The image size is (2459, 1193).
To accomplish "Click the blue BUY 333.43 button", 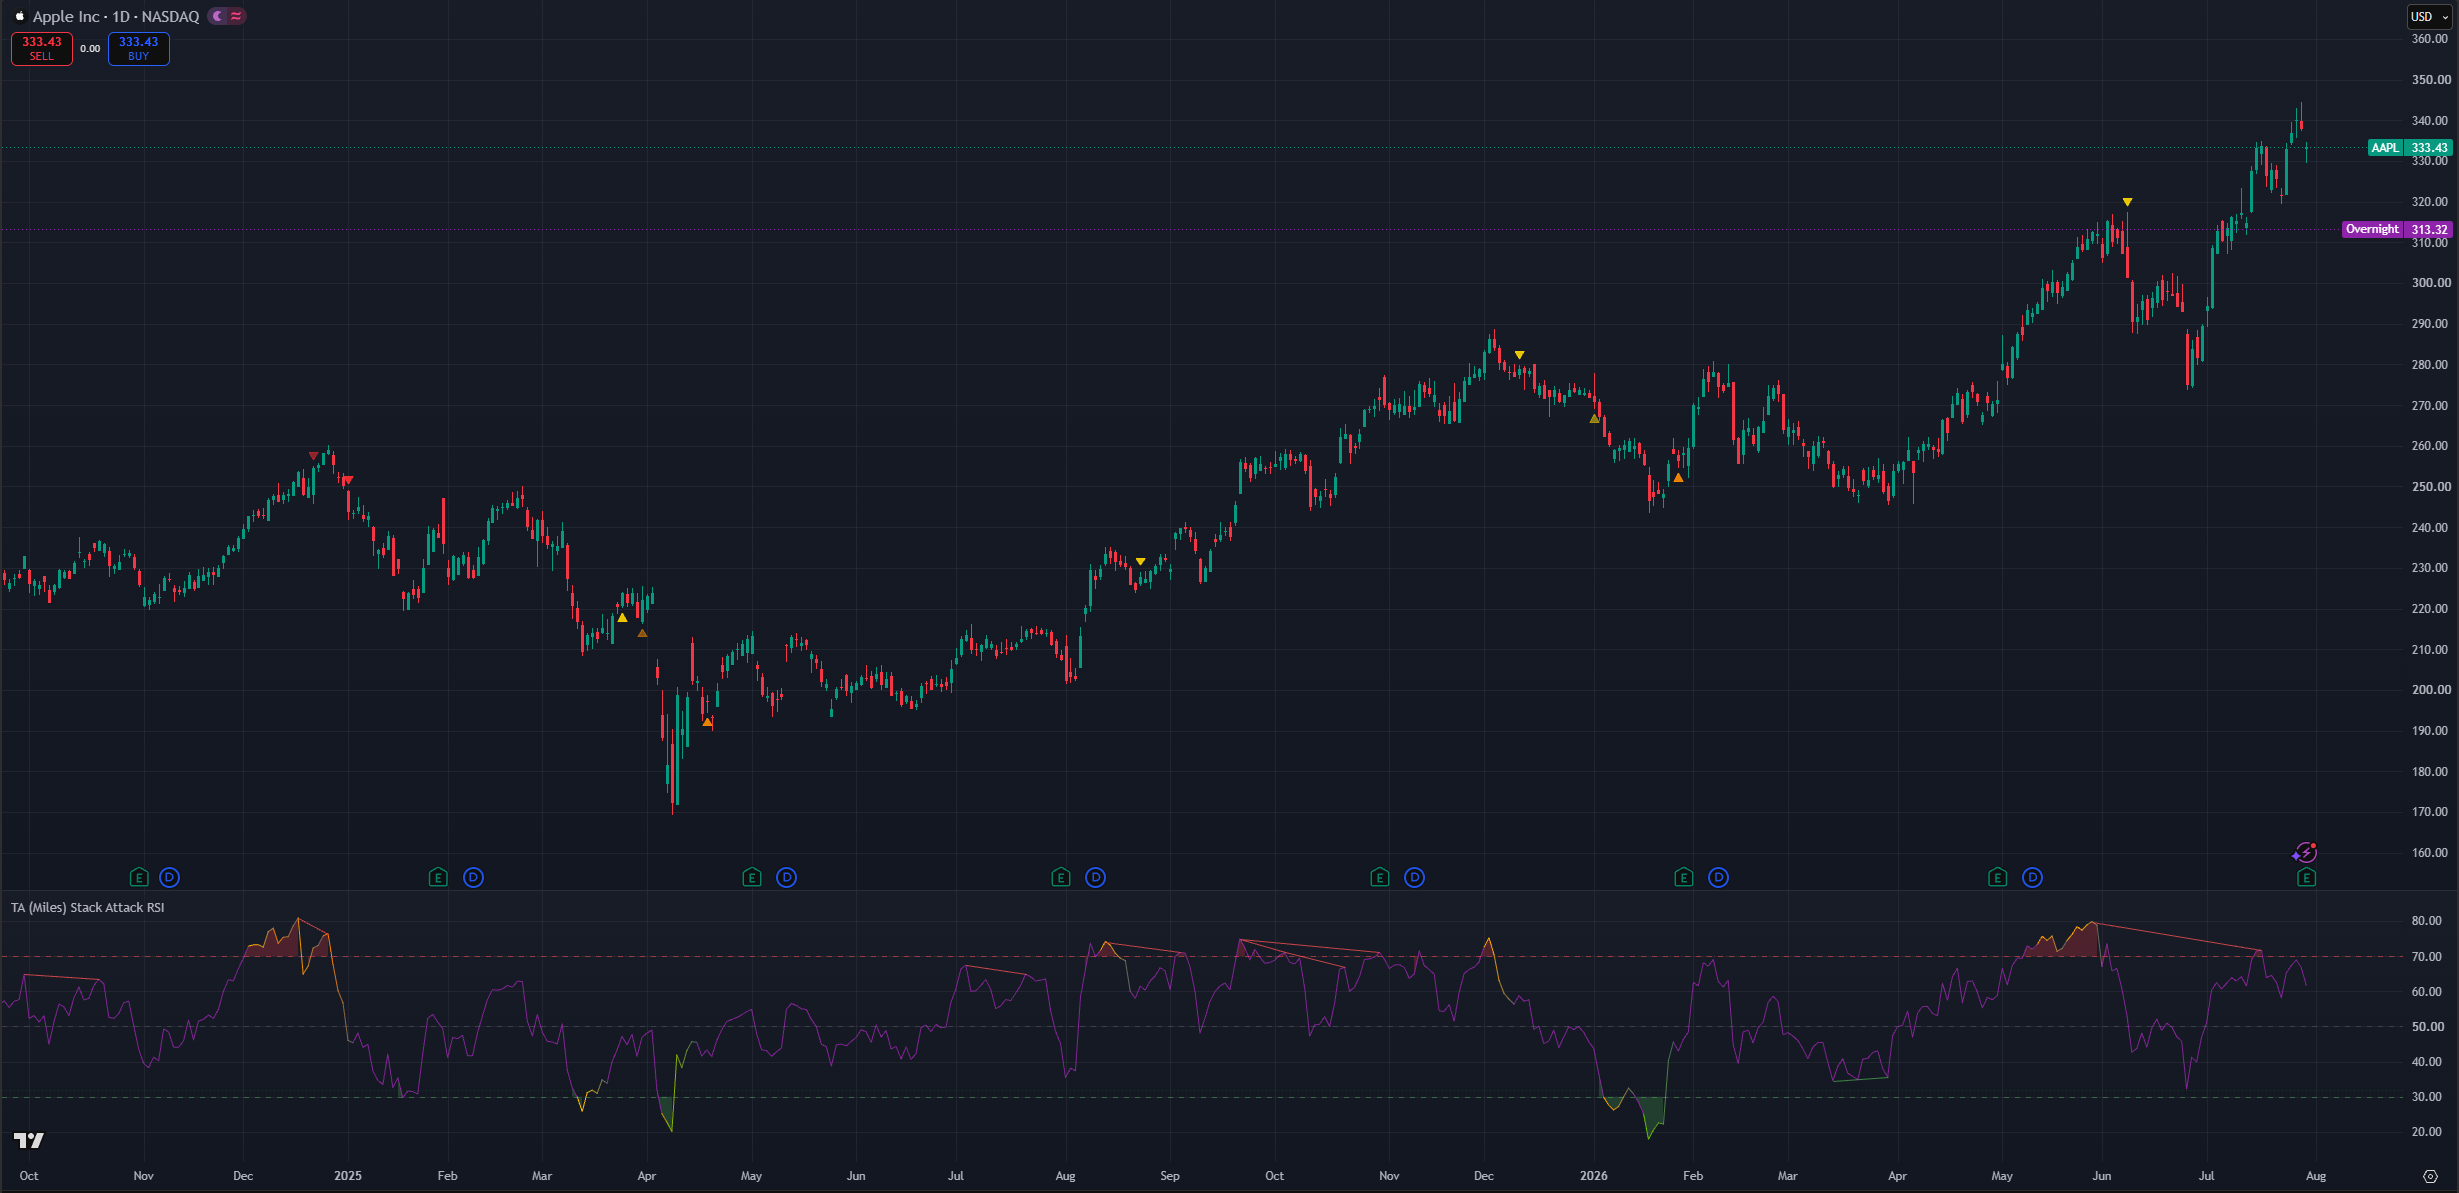I will click(x=139, y=49).
